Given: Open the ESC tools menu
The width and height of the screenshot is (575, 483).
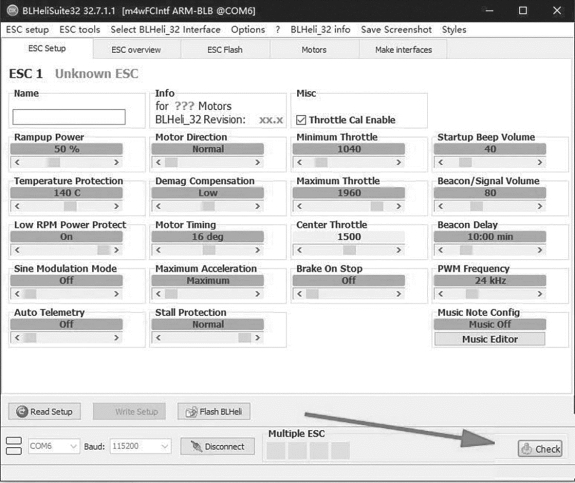Looking at the screenshot, I should pyautogui.click(x=80, y=30).
